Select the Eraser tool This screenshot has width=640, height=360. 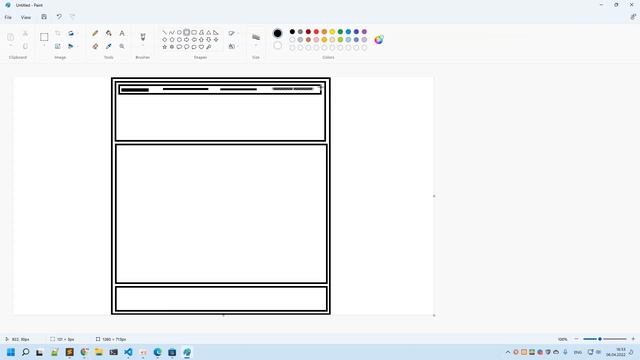click(95, 47)
